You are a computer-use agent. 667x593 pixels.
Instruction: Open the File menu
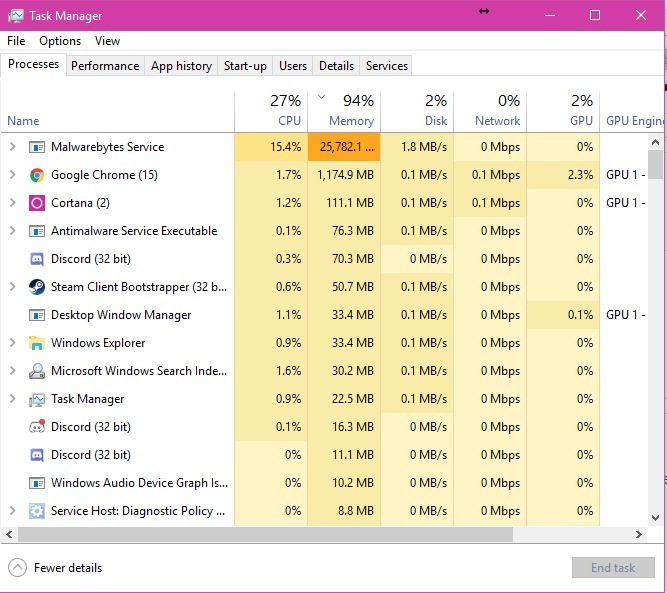click(x=16, y=41)
